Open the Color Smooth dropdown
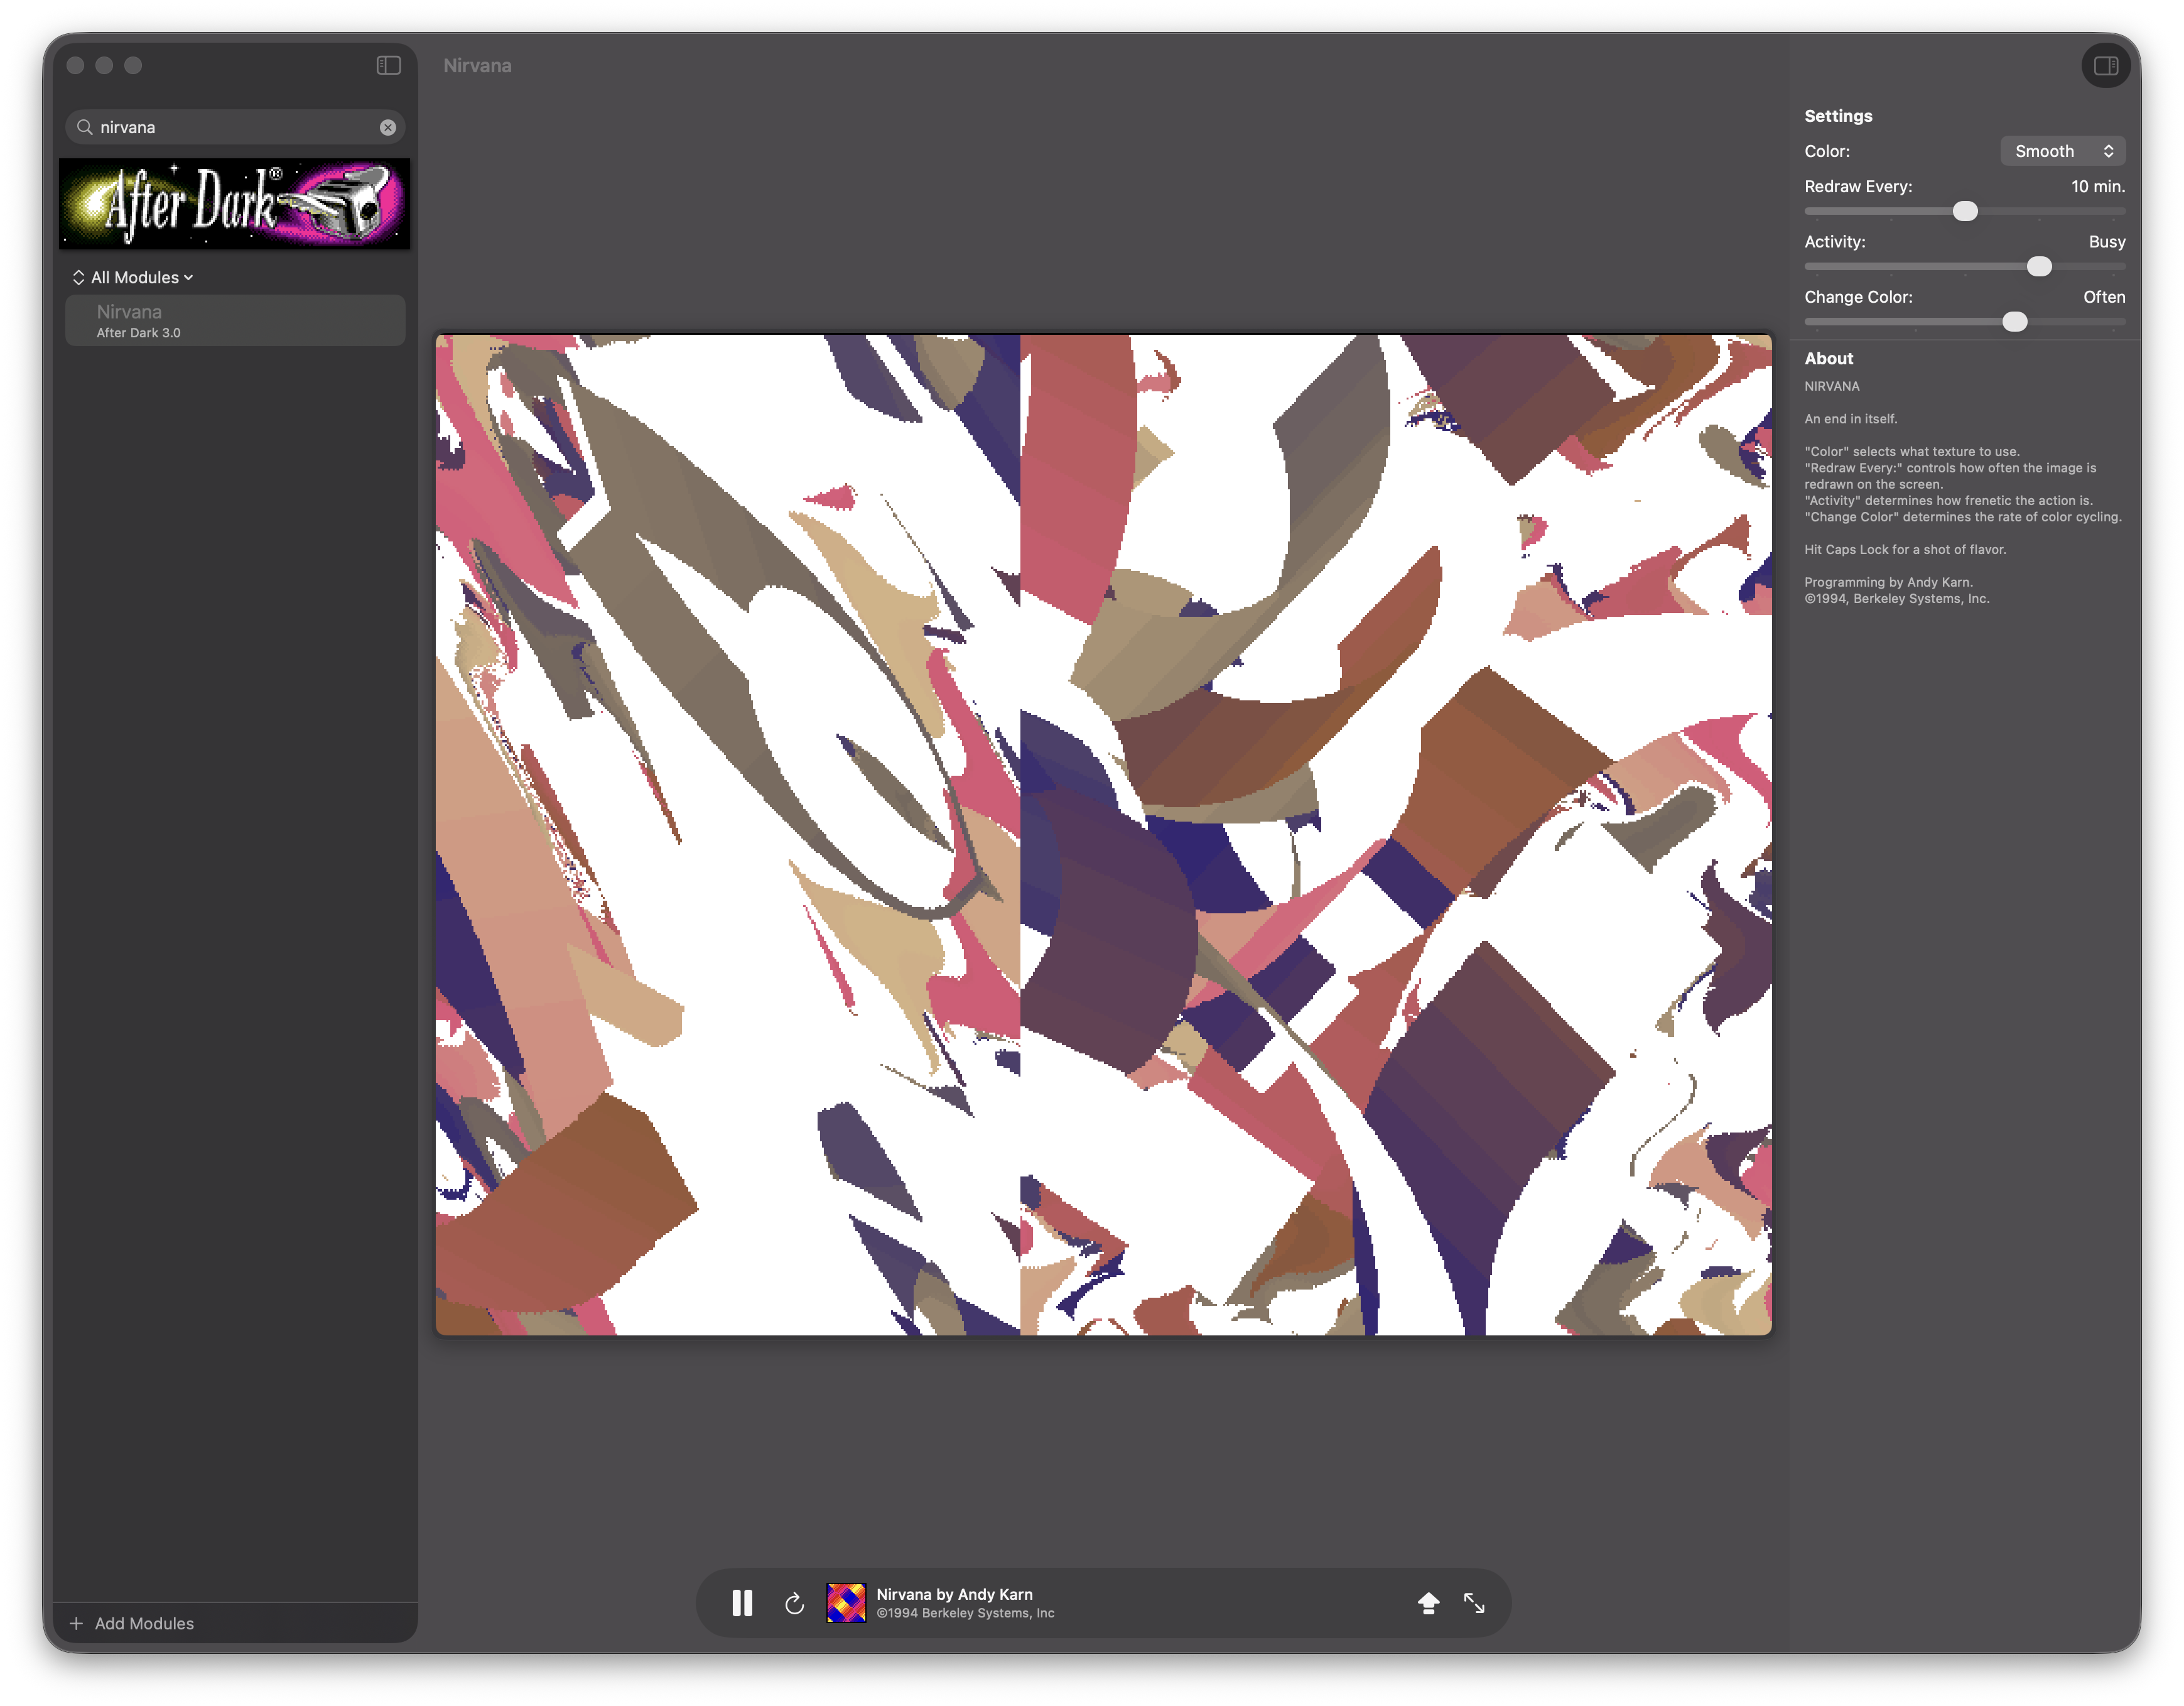Screen dimensions: 2184x1706 pyautogui.click(x=2062, y=151)
